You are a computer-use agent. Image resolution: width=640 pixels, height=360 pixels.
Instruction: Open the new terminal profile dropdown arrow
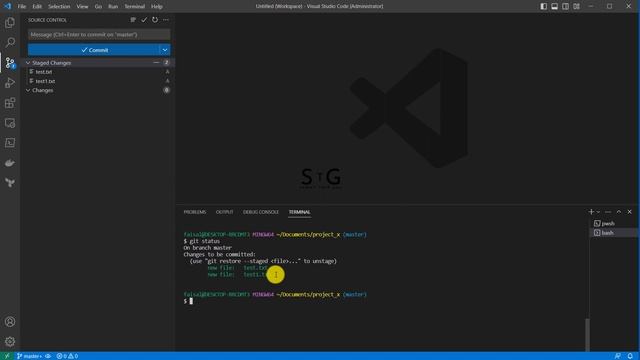point(598,212)
